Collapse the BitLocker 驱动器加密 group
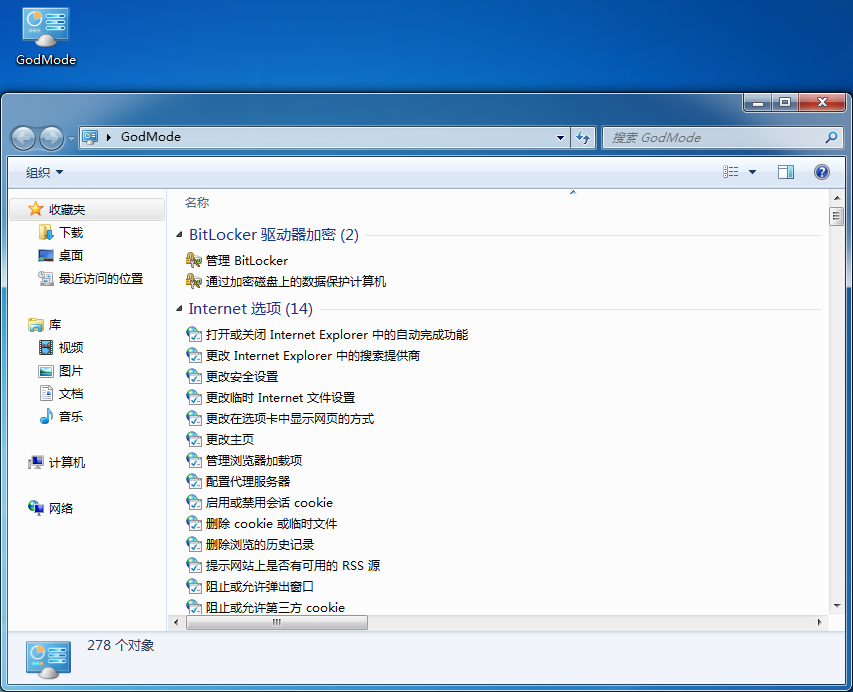The width and height of the screenshot is (853, 692). coord(179,235)
